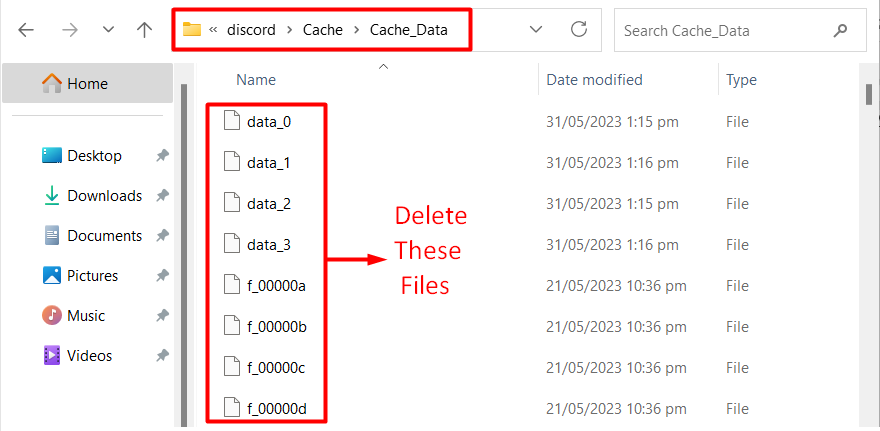Expand hidden breadcrumb path before discord

(x=213, y=30)
